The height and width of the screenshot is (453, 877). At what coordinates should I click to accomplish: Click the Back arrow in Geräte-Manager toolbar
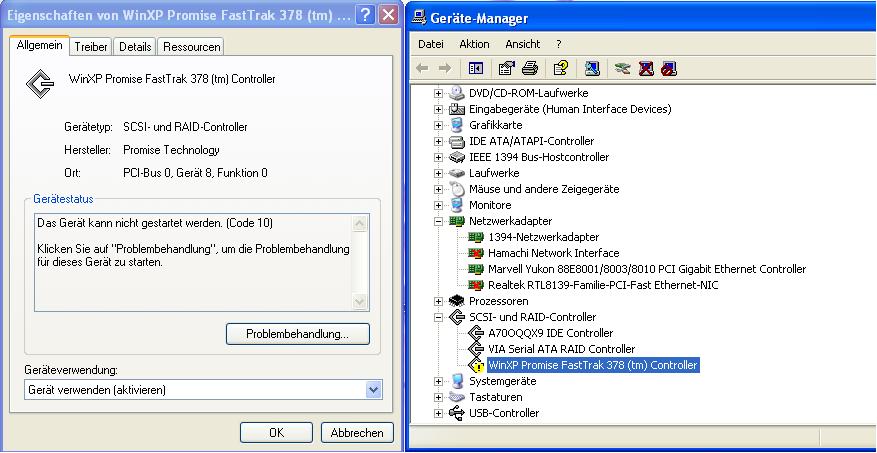pos(422,68)
